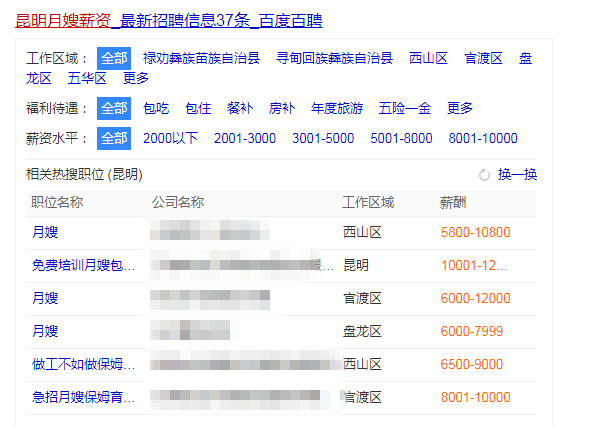Click the refresh icon beside 换一换
Viewport: 591px width, 426px height.
pos(484,175)
